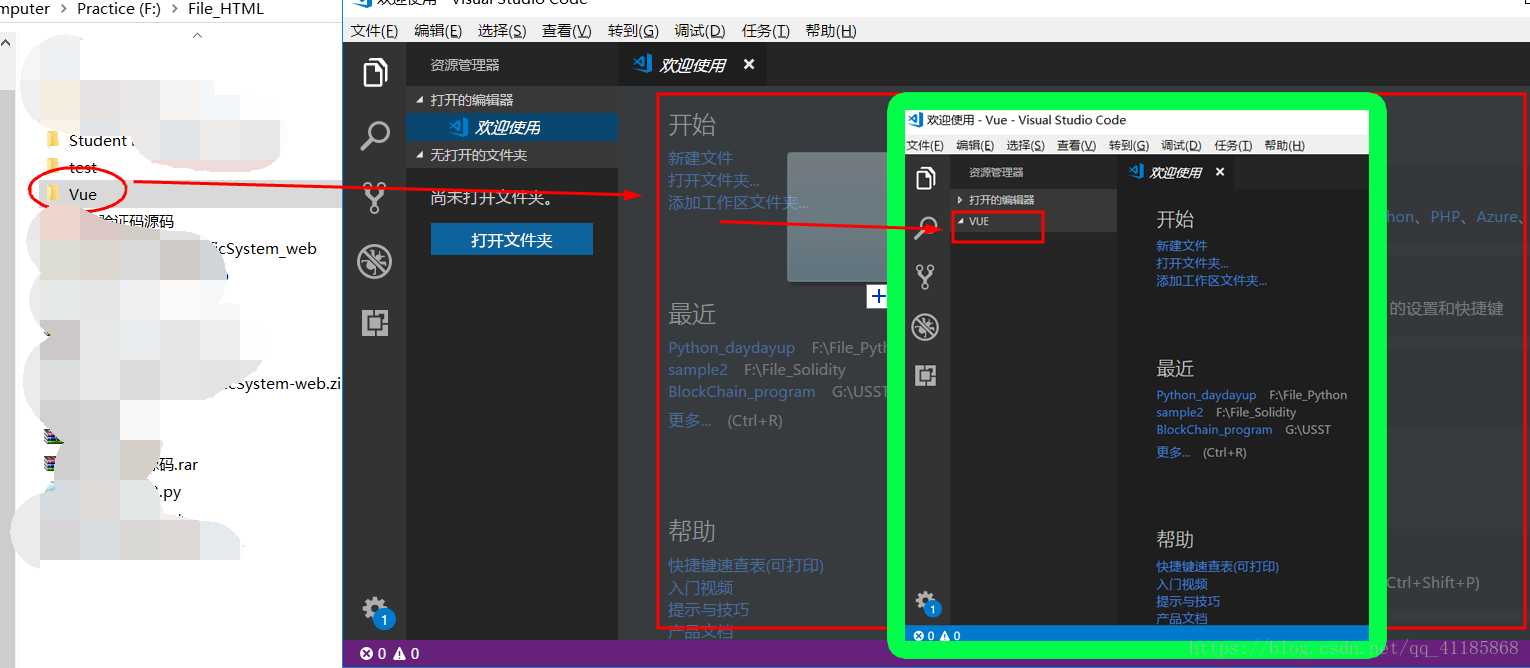
Task: Open 调试(D) menu in inset Vue window
Action: pyautogui.click(x=1181, y=145)
